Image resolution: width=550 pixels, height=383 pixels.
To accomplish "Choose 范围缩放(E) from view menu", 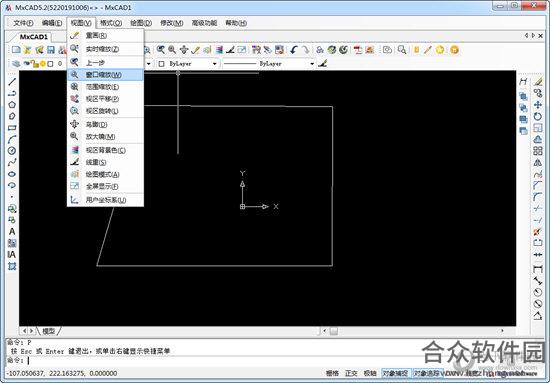I will click(x=105, y=87).
